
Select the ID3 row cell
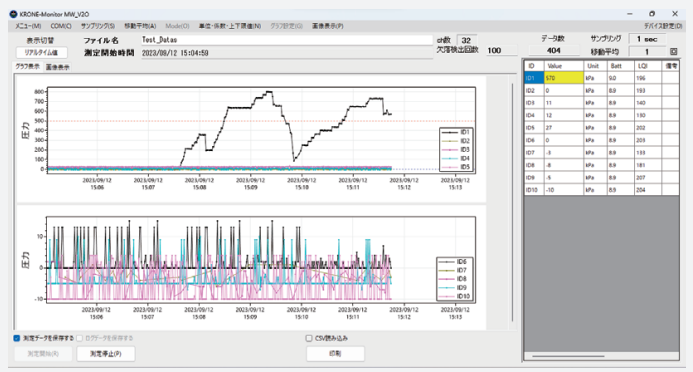click(534, 103)
